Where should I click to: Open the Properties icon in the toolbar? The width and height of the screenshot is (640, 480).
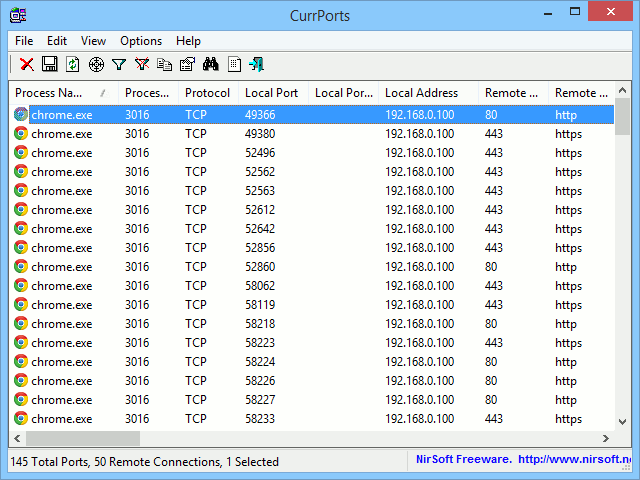point(187,64)
